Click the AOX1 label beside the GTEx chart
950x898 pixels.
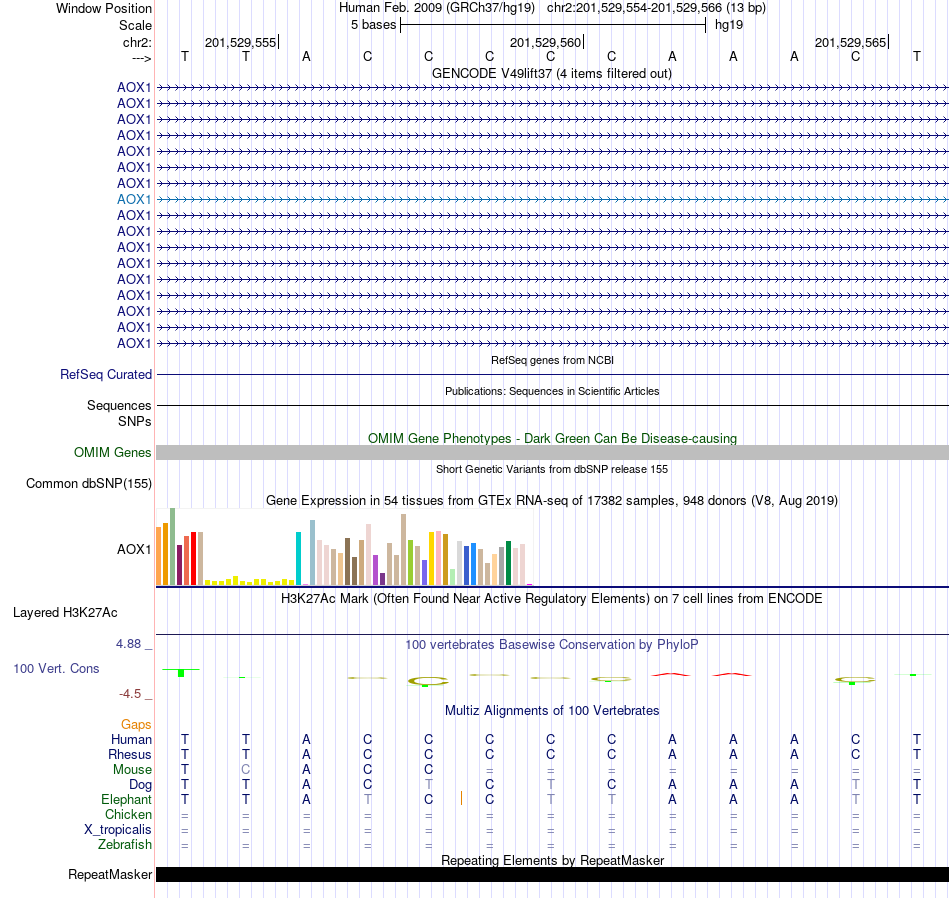tap(134, 550)
